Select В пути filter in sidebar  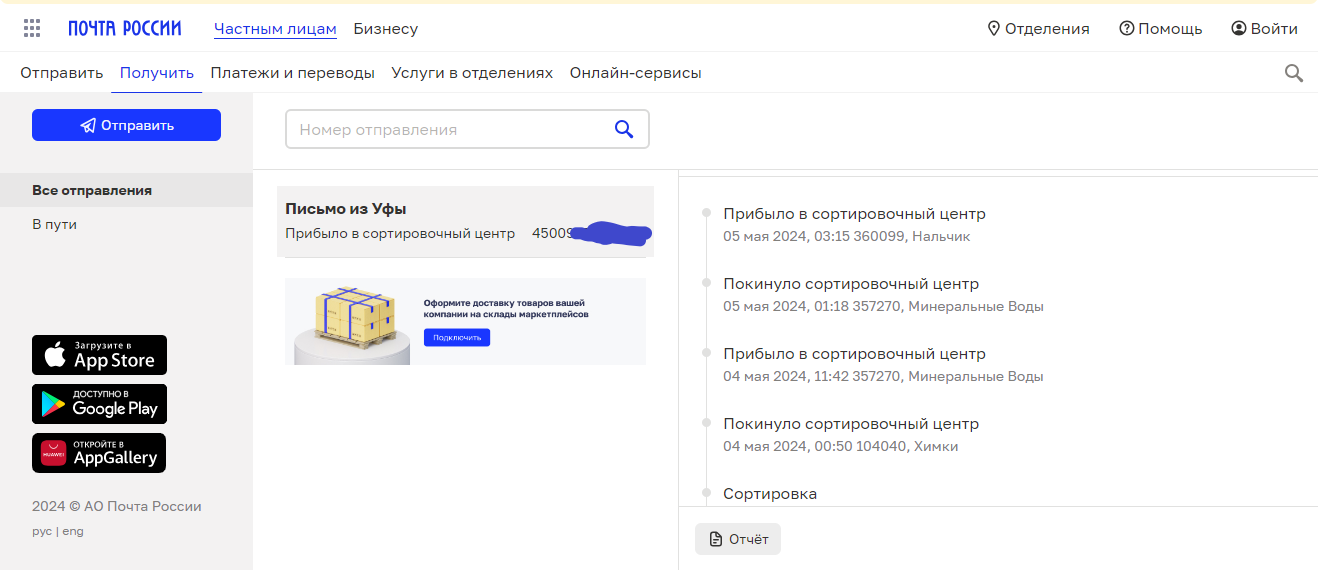126,224
